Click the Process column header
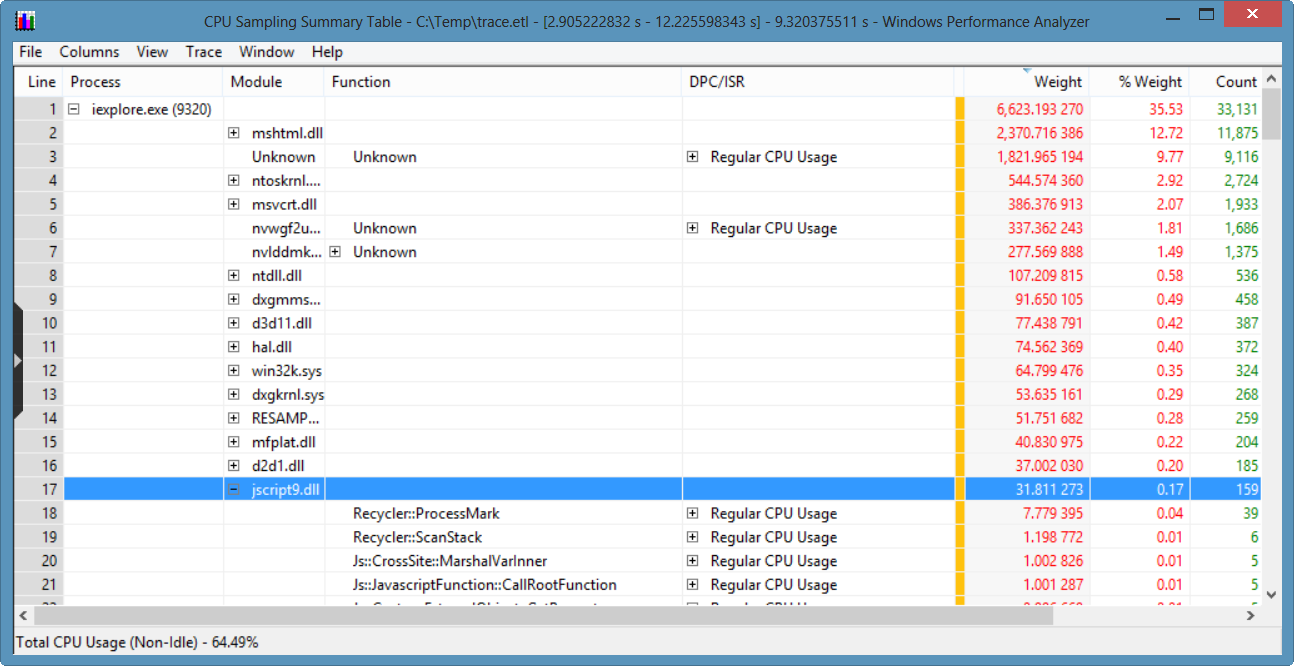 (x=144, y=82)
